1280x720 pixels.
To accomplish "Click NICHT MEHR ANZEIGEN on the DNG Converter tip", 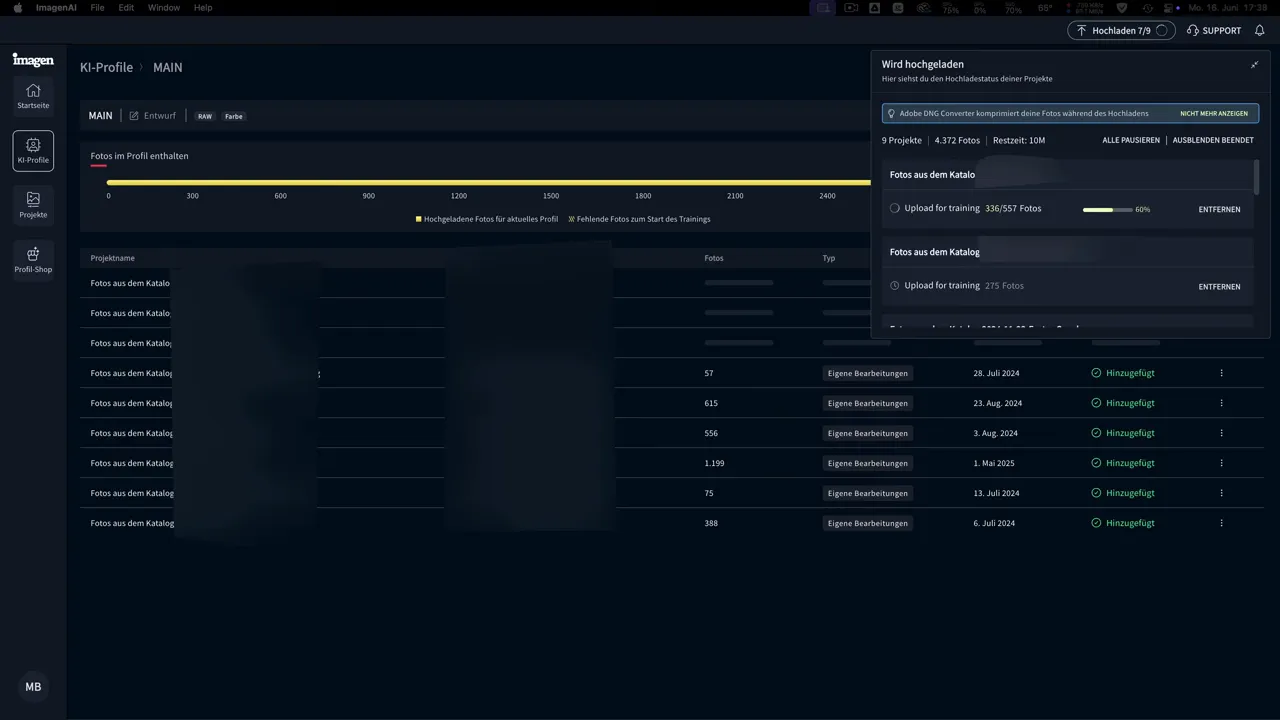I will click(1213, 113).
